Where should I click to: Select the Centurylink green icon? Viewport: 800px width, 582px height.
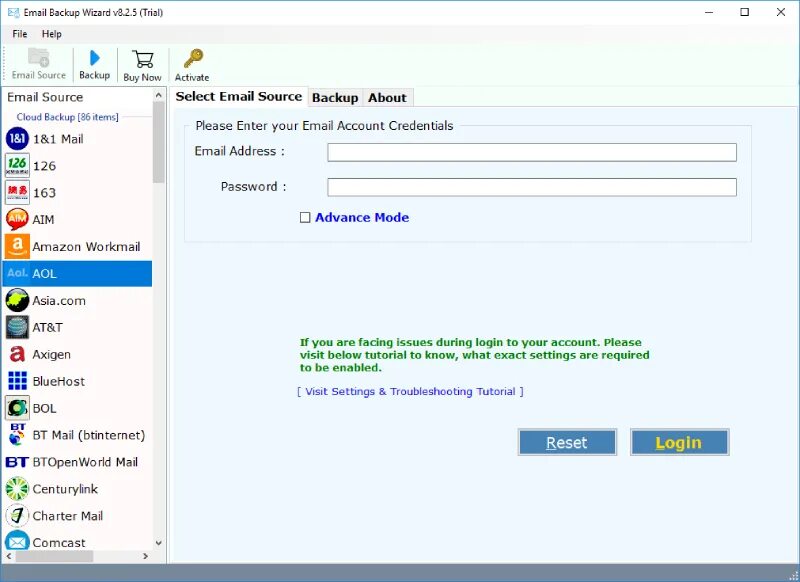point(17,489)
